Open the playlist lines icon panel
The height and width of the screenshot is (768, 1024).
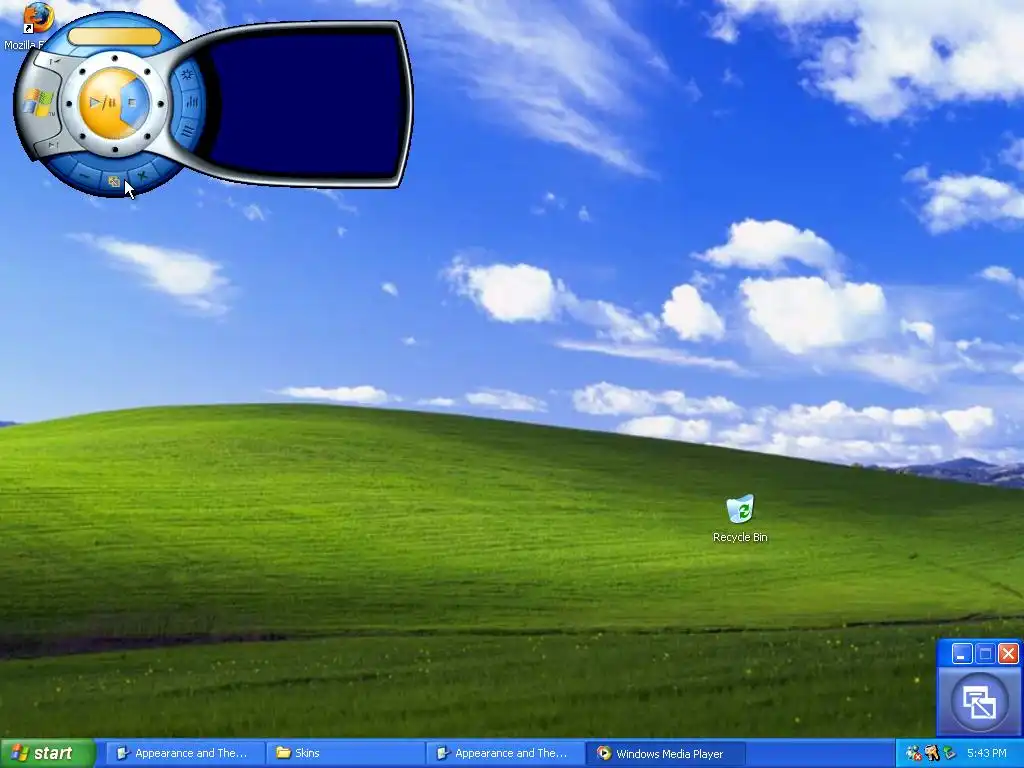point(187,131)
